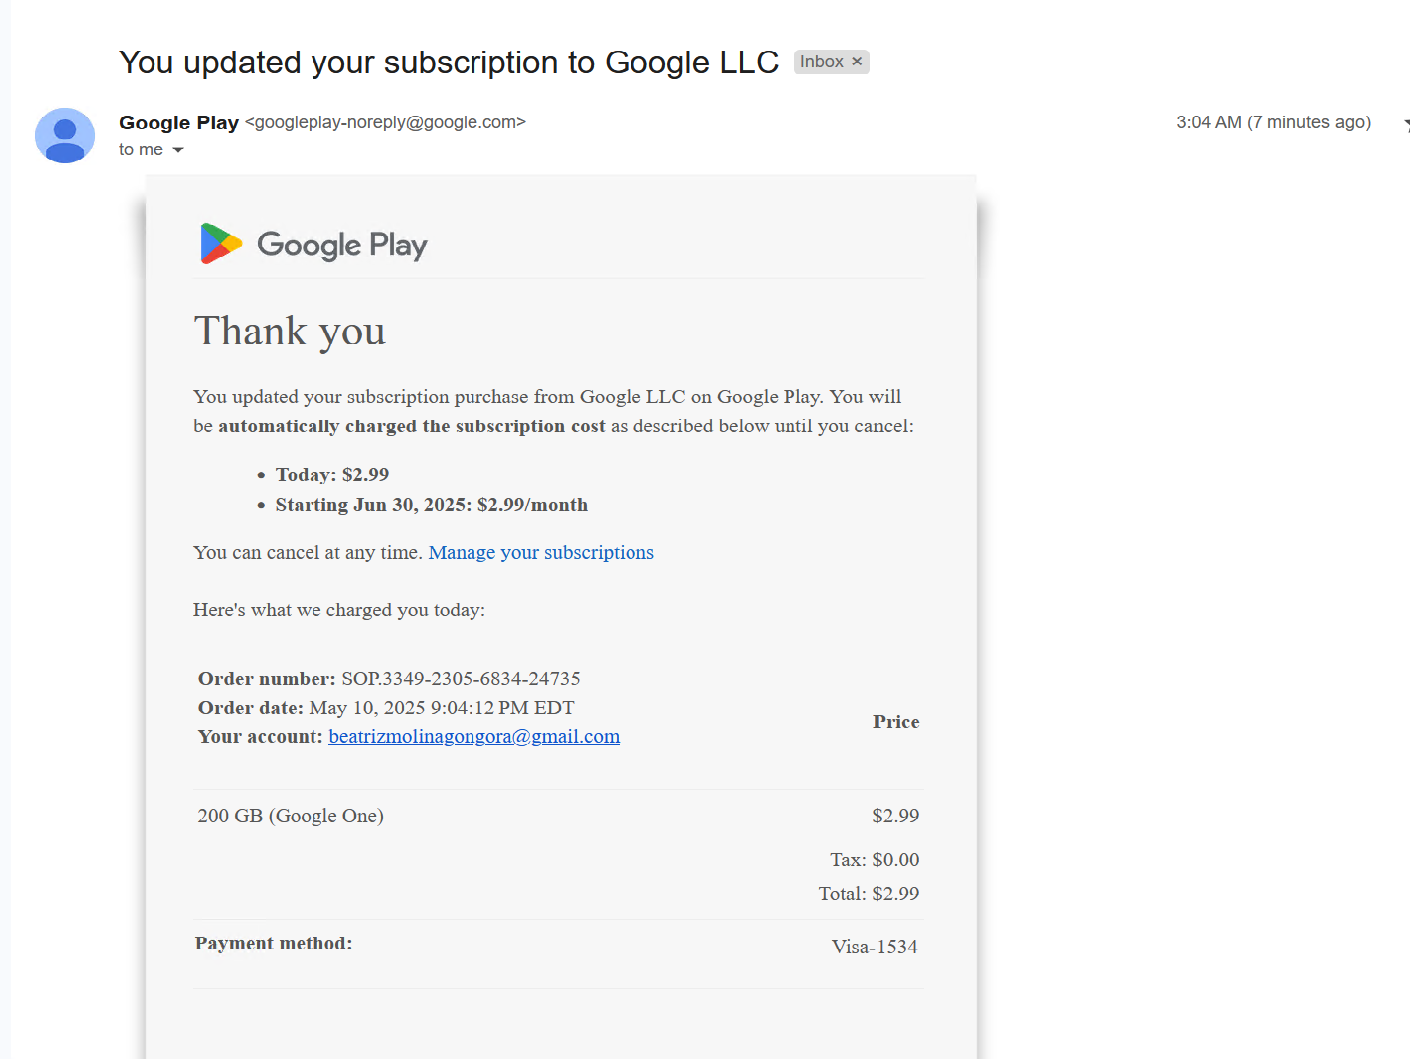Viewport: 1410px width, 1059px height.
Task: Click the beatrizmolinagongora@gmail.com account link
Action: click(474, 737)
